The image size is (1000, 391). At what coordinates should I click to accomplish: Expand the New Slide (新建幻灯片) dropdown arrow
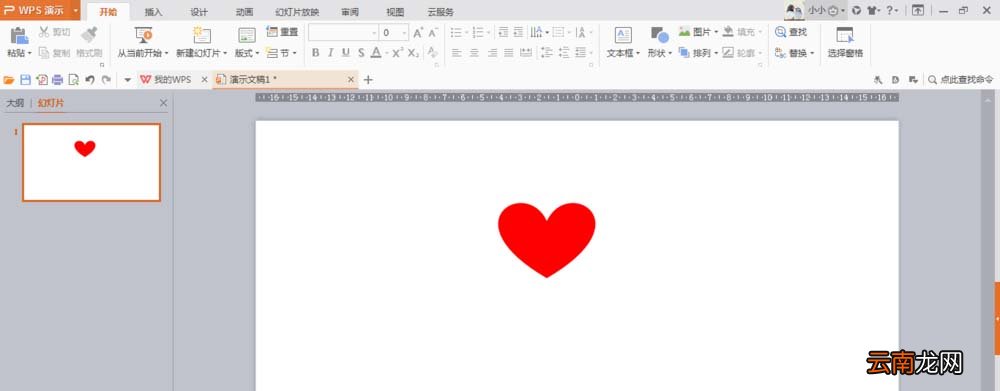click(x=225, y=54)
